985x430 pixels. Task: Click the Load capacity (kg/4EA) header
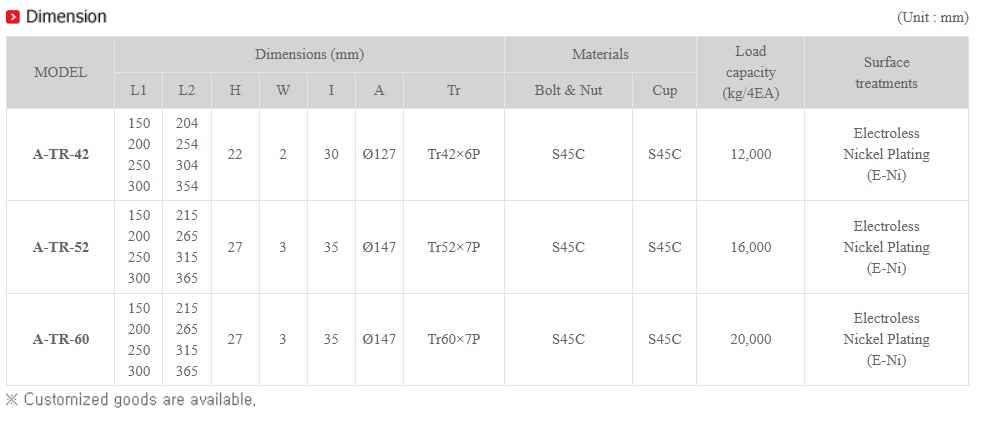750,72
